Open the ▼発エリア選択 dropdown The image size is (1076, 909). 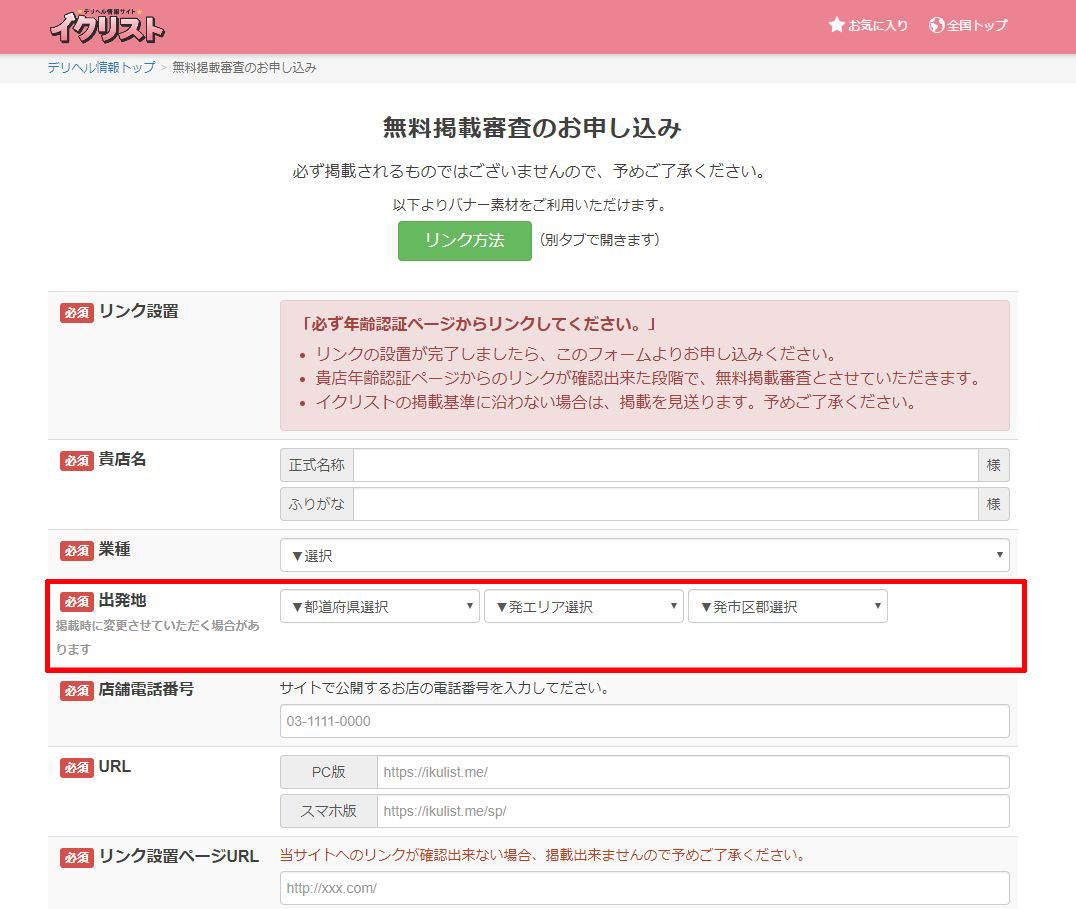click(x=583, y=607)
